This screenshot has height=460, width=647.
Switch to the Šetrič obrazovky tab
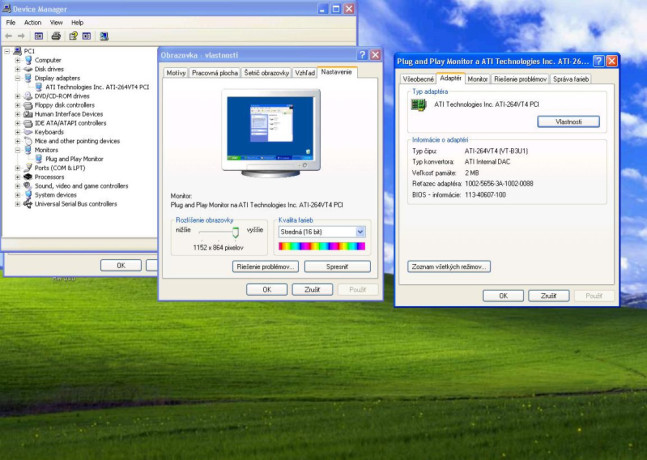click(x=267, y=73)
